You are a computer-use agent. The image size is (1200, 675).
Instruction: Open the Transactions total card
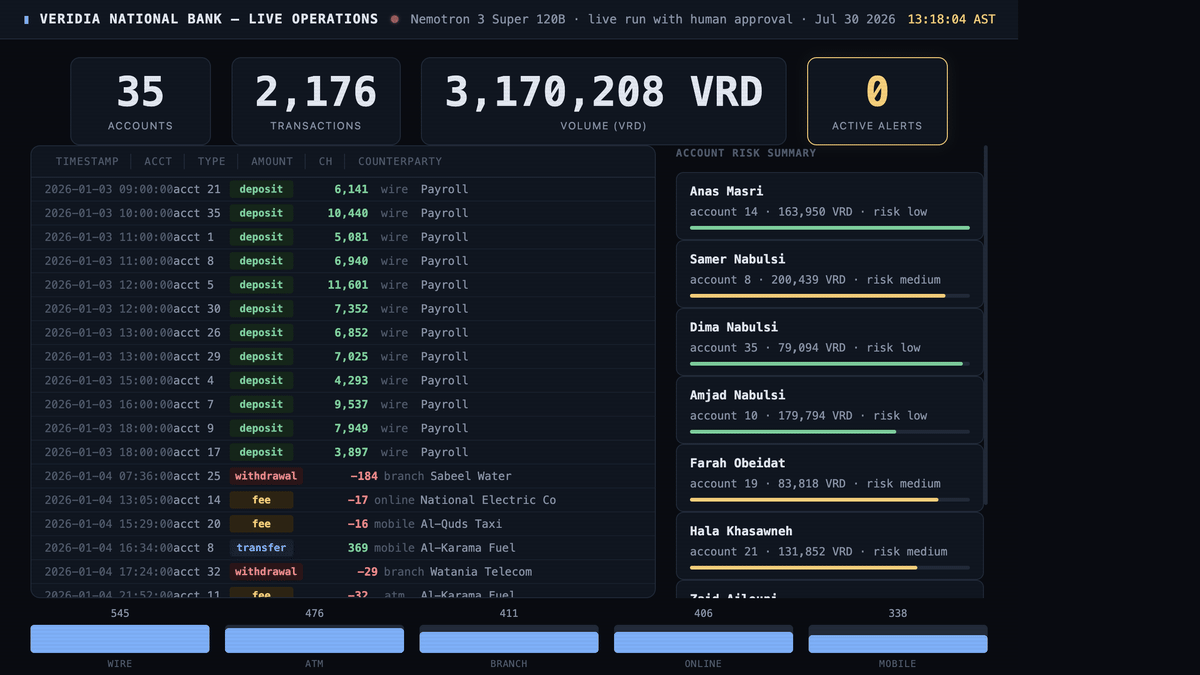[x=316, y=101]
